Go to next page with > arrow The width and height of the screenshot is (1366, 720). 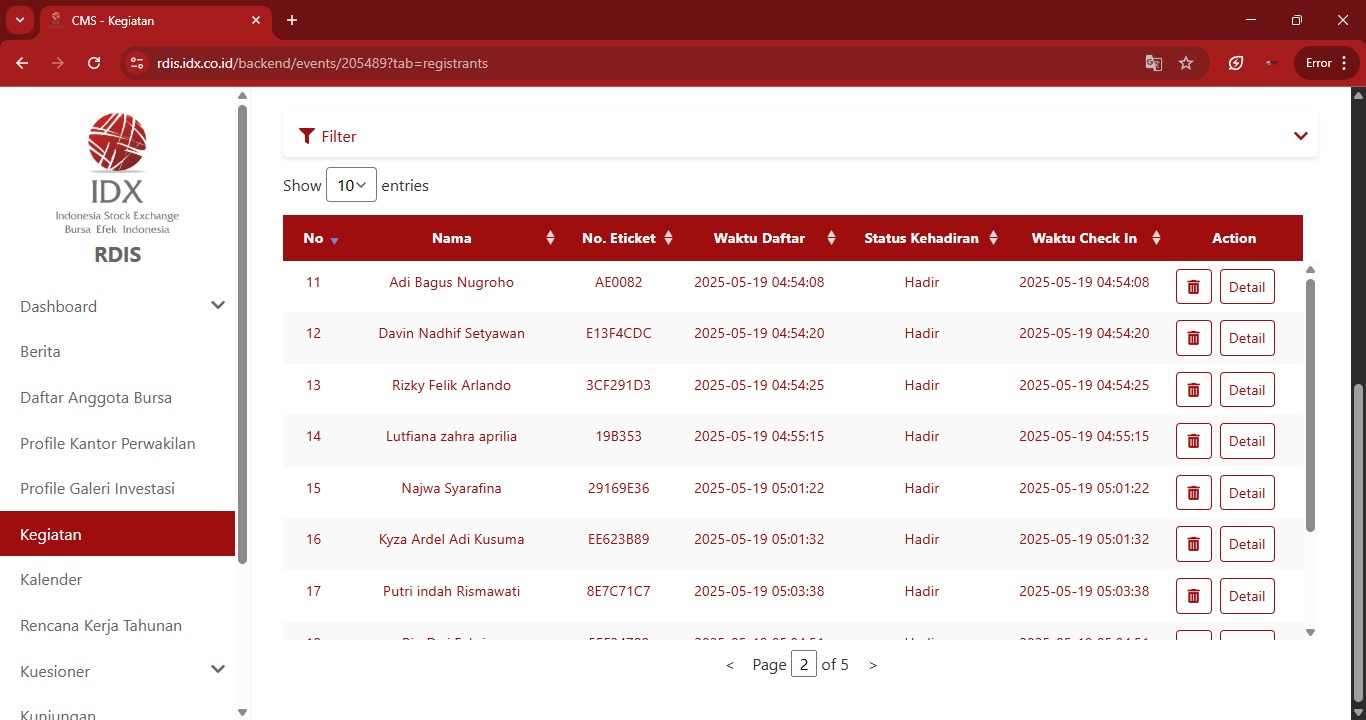point(873,665)
